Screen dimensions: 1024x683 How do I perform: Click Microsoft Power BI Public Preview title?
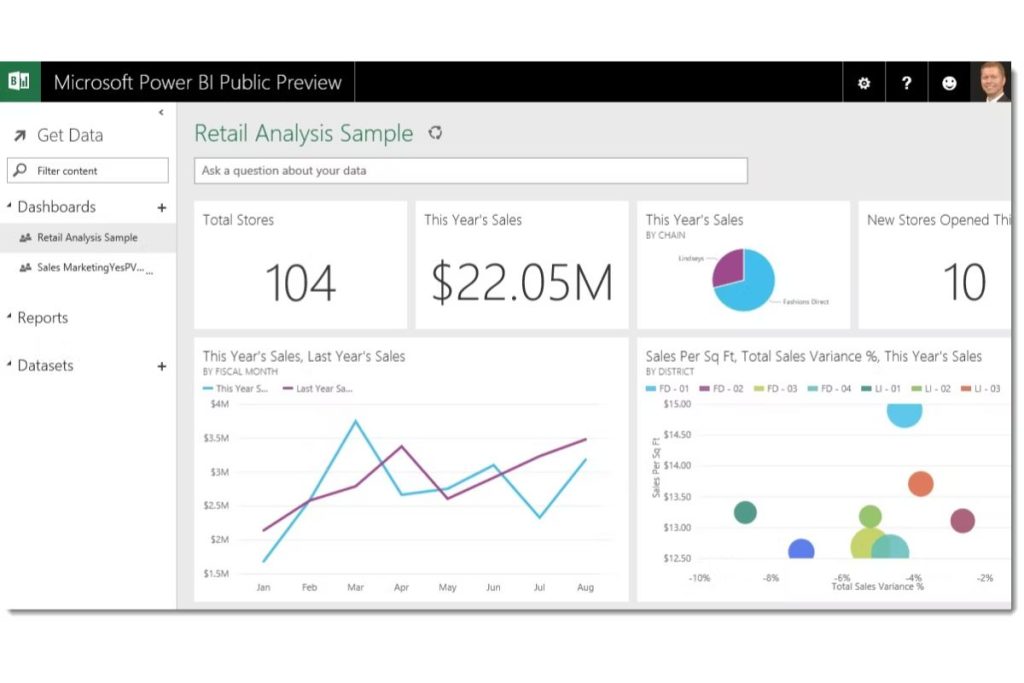click(197, 82)
